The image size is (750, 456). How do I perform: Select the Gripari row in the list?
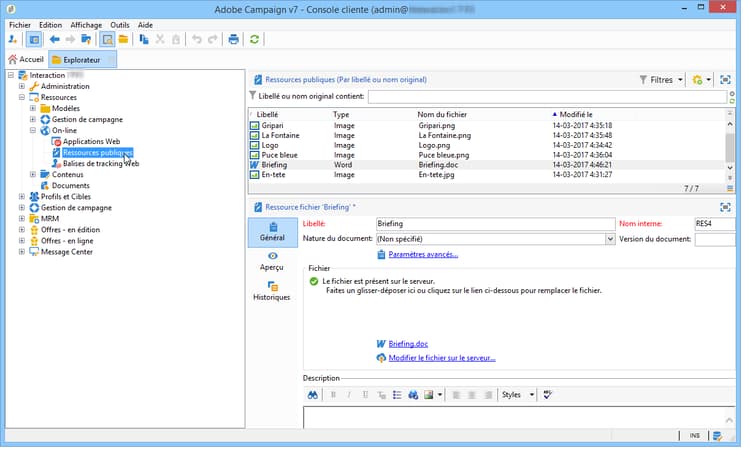pyautogui.click(x=488, y=126)
